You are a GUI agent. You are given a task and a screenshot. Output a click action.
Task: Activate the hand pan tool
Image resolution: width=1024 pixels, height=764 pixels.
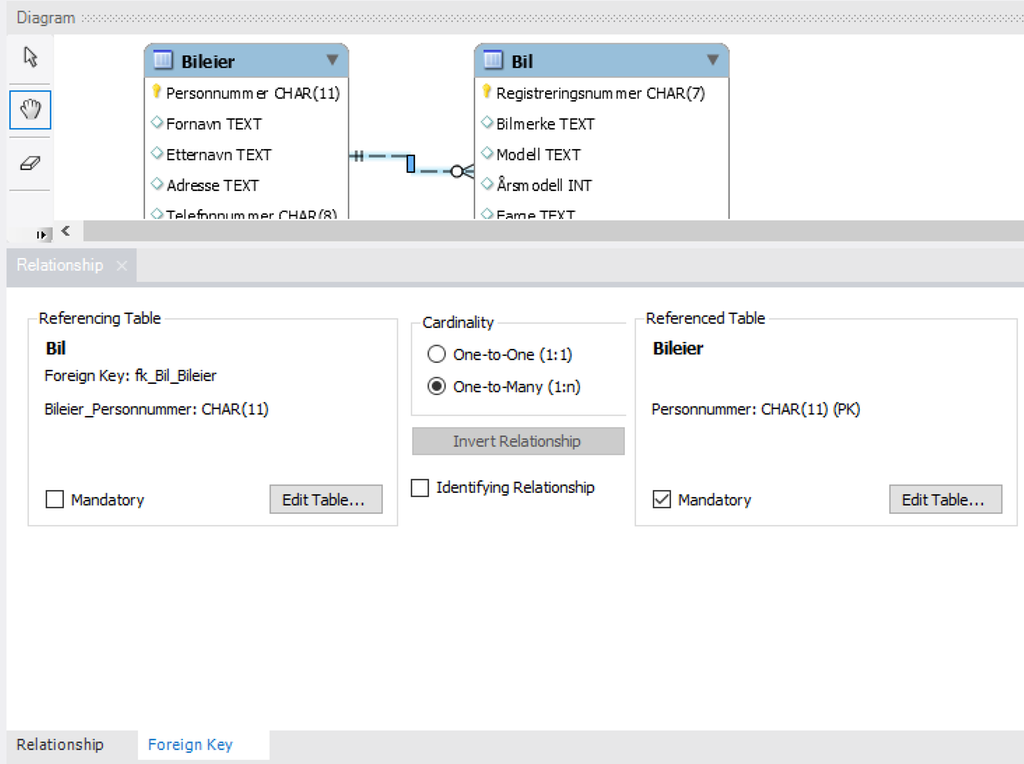tap(29, 110)
